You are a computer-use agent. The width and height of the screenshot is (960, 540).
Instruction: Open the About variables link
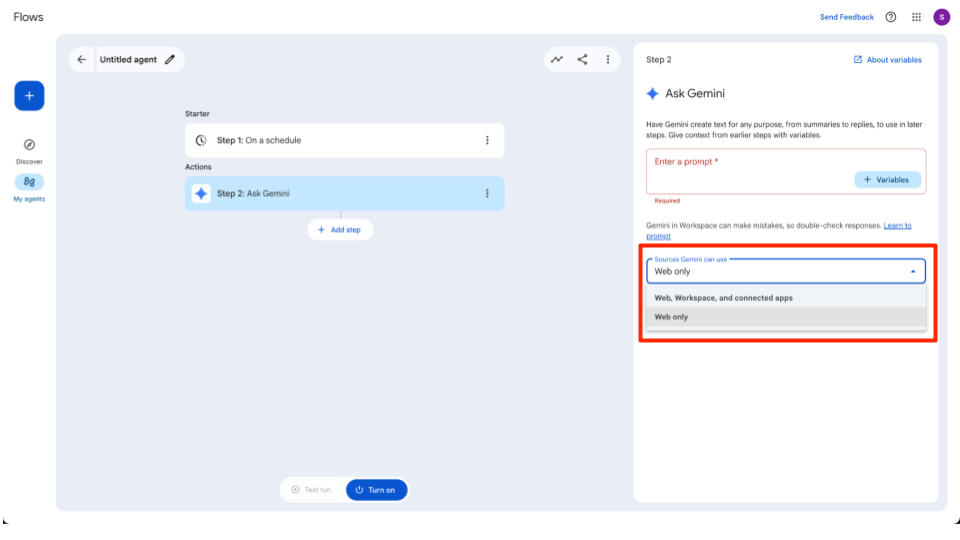click(x=887, y=60)
